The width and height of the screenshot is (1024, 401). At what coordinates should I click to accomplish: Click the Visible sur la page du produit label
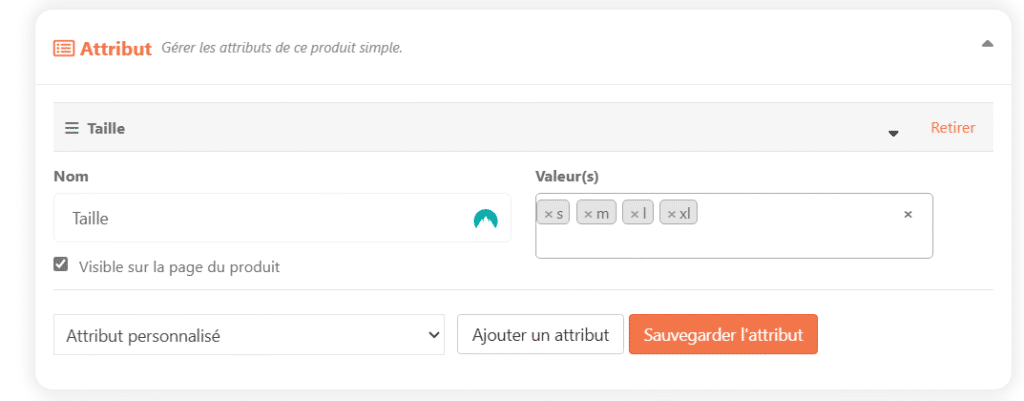pyautogui.click(x=180, y=266)
